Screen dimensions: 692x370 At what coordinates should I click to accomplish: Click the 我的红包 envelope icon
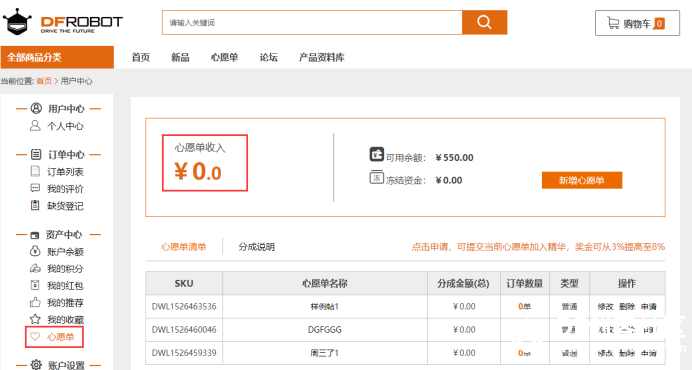click(x=35, y=285)
